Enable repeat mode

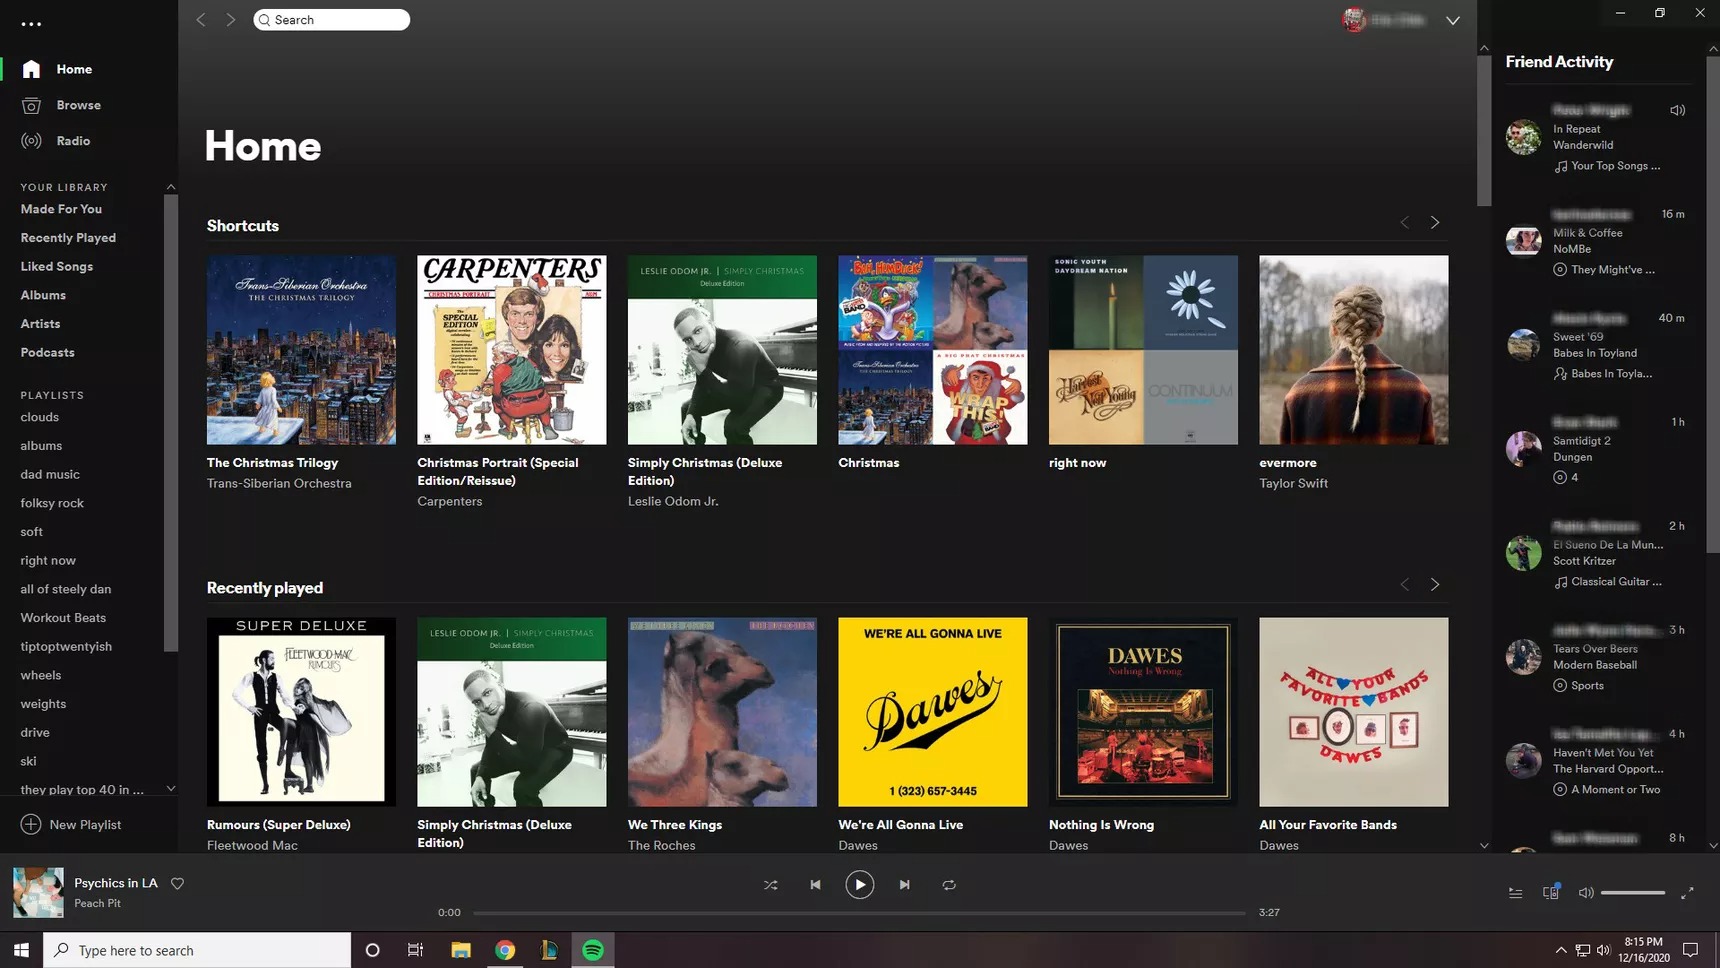[948, 884]
